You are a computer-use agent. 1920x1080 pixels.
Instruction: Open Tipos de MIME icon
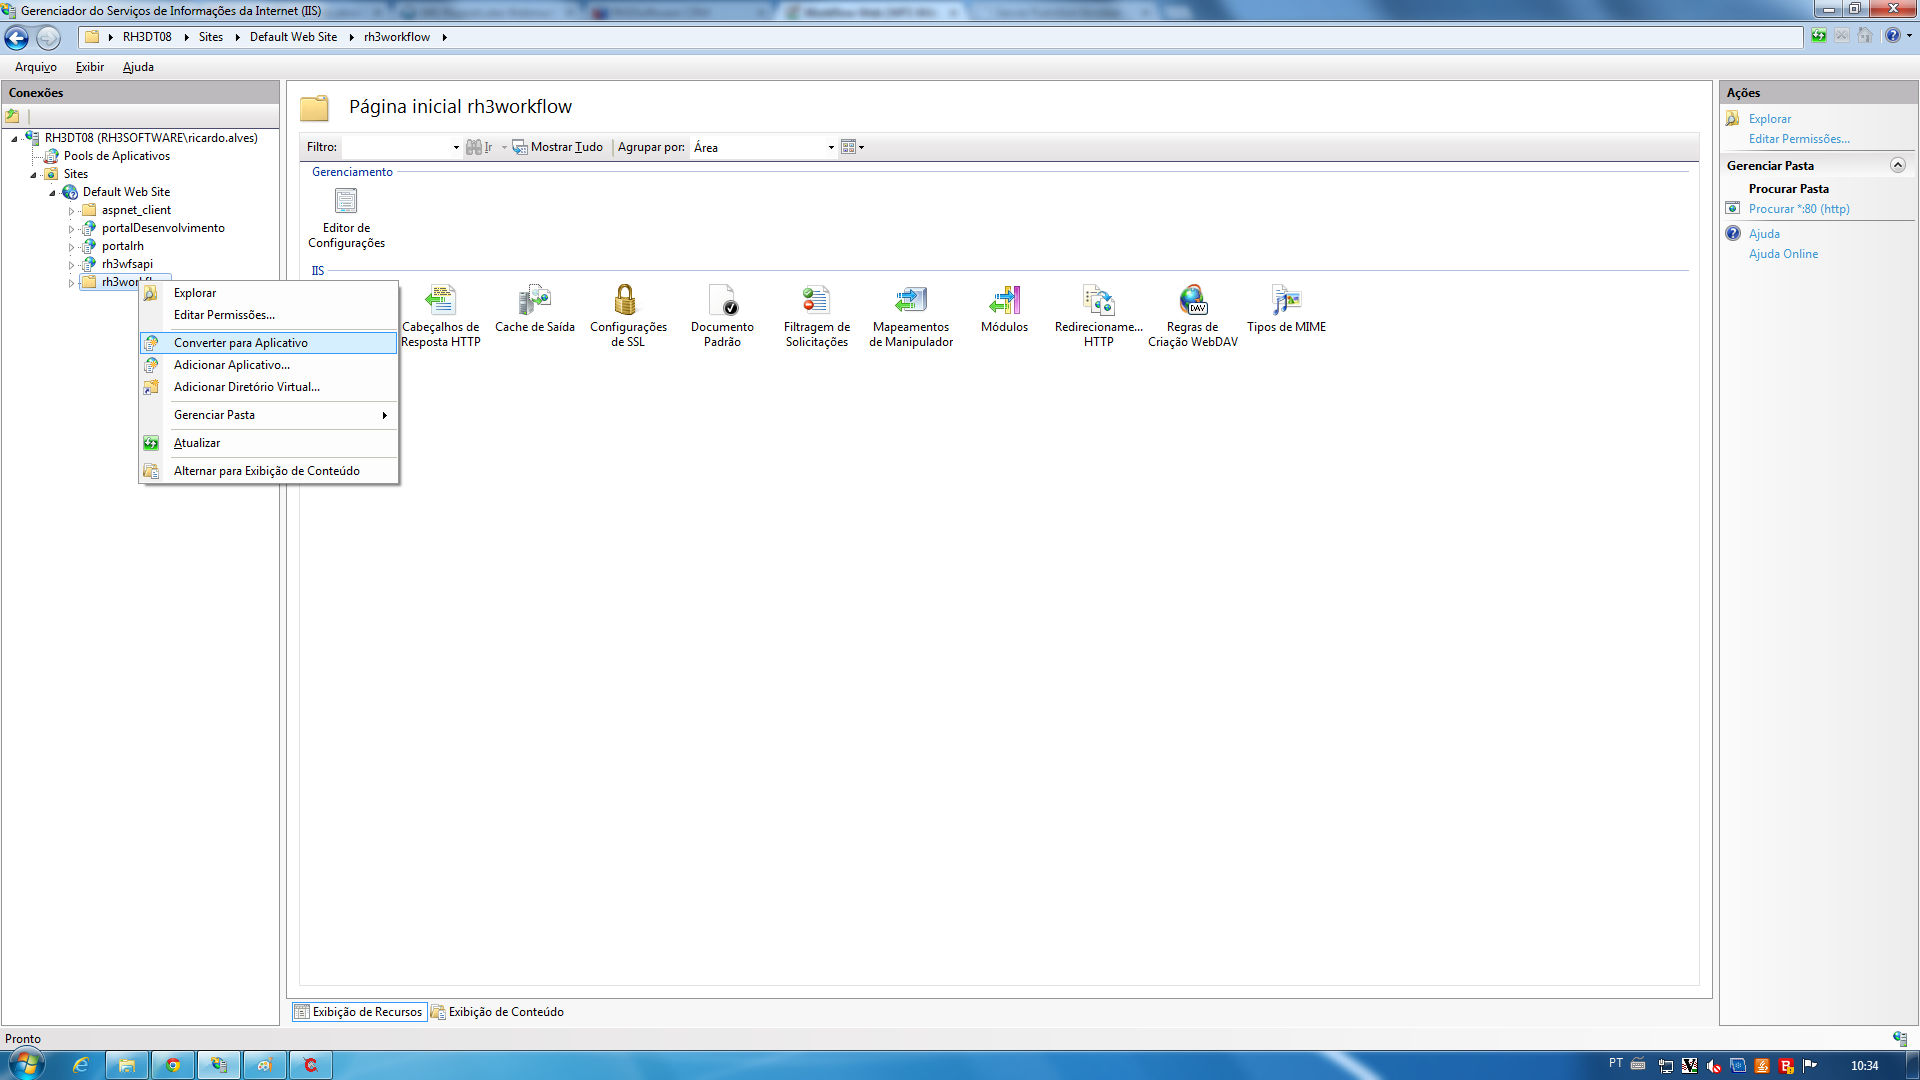tap(1286, 301)
